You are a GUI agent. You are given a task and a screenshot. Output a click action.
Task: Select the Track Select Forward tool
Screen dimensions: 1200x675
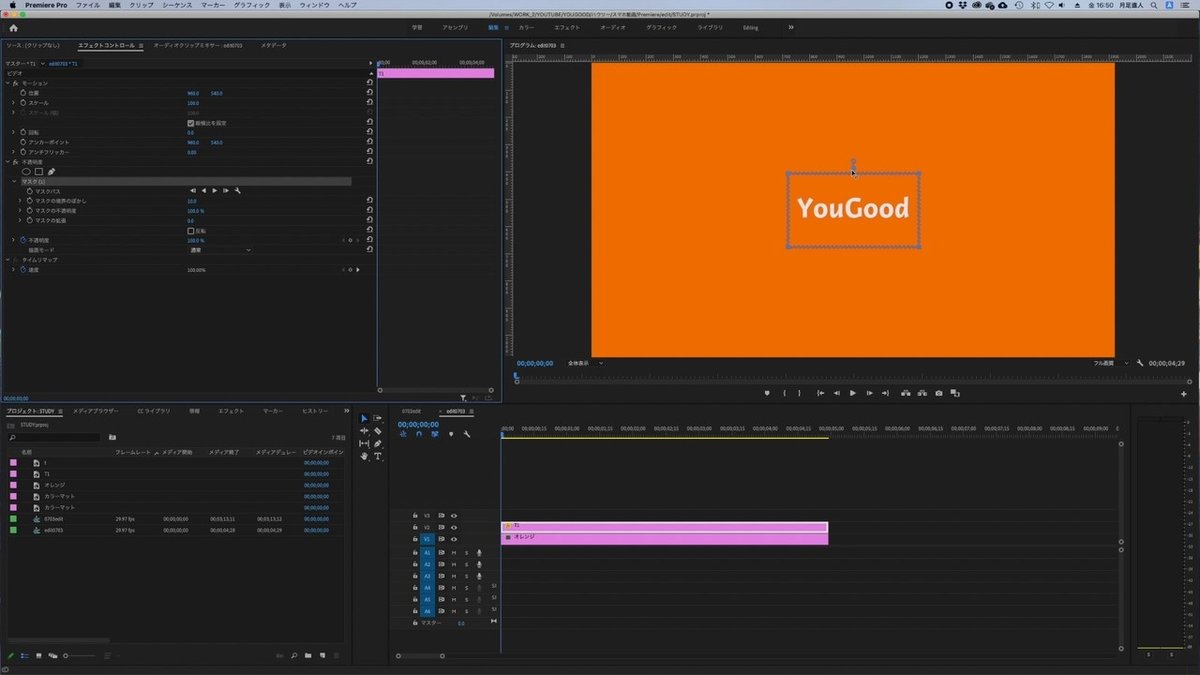[378, 418]
